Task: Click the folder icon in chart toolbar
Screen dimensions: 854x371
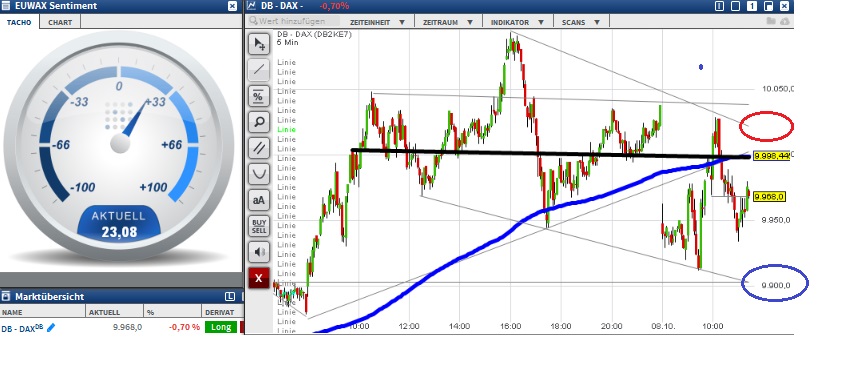Action: [771, 21]
